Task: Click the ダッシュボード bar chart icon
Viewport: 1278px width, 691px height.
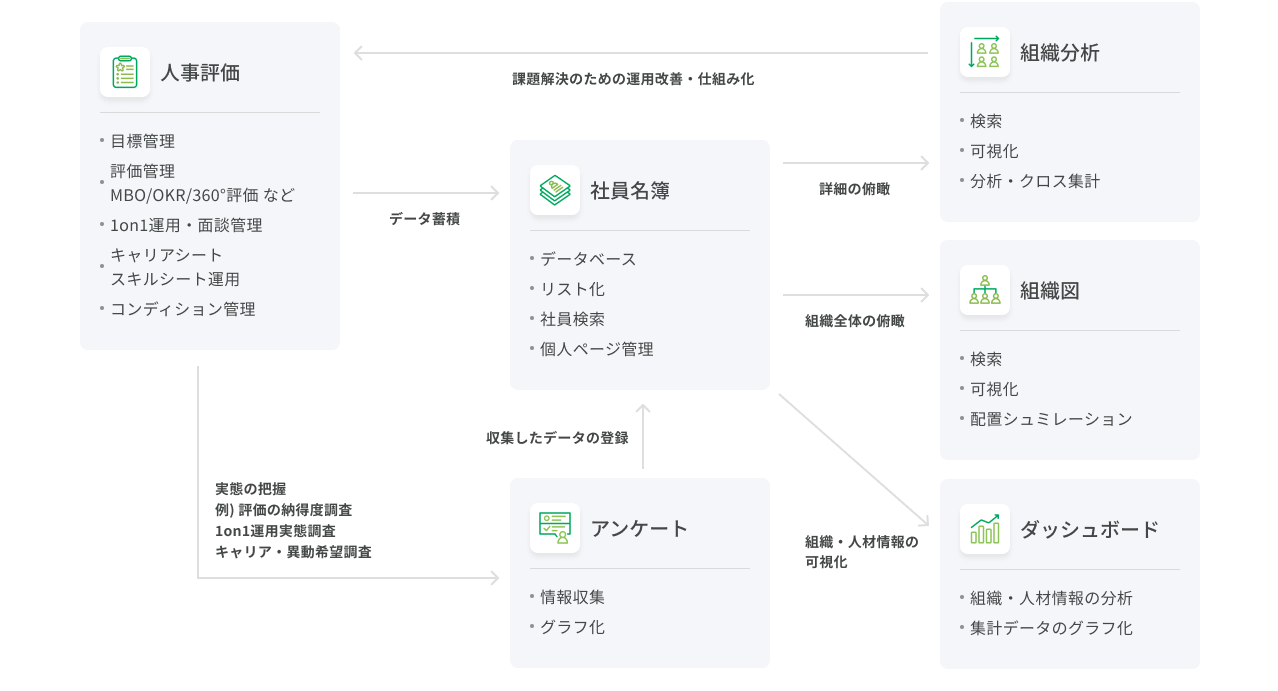Action: point(985,529)
